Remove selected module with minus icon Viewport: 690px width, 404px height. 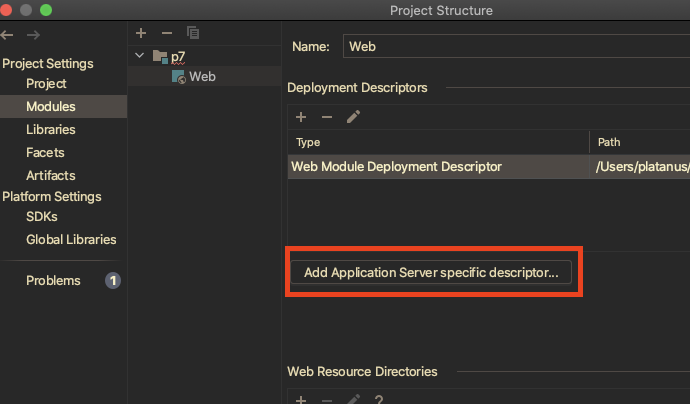167,34
